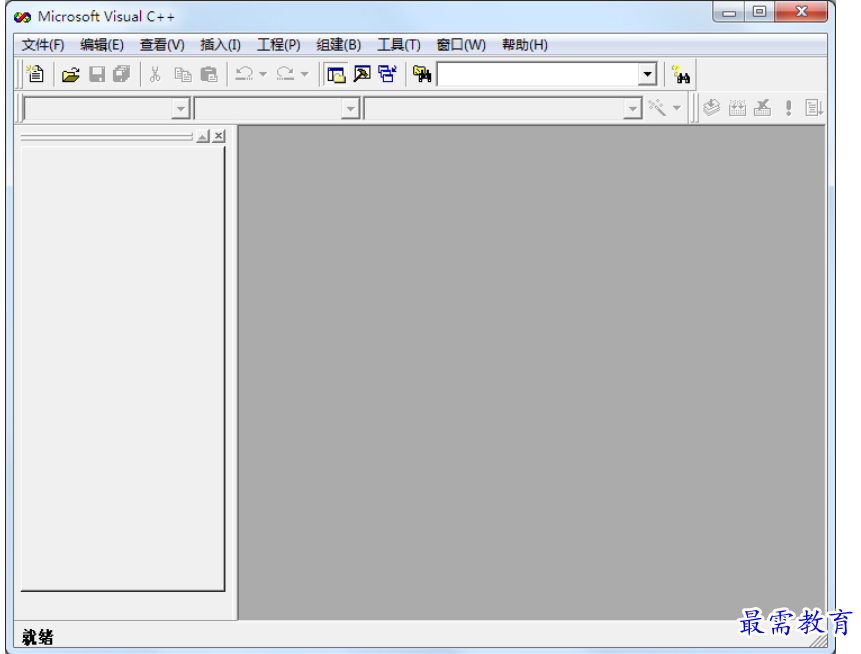Click the Go debug icon at toolbar end
The image size is (861, 654).
(x=814, y=108)
